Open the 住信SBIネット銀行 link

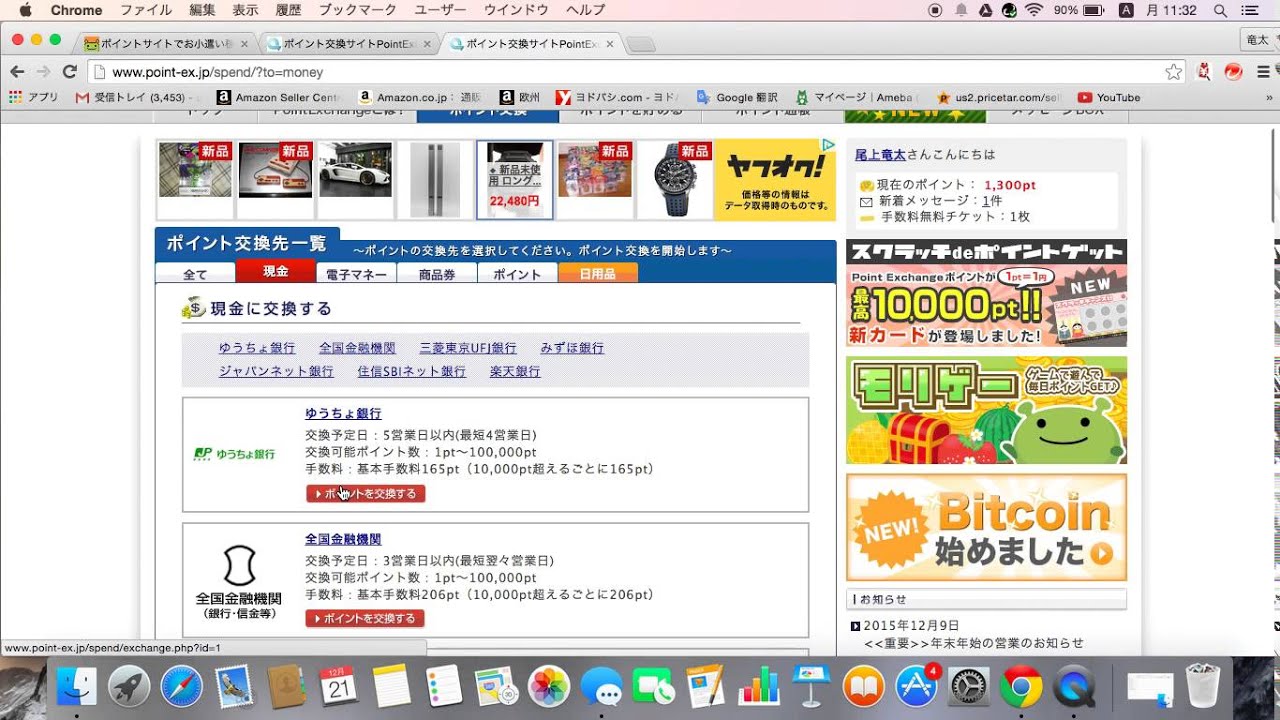[411, 371]
